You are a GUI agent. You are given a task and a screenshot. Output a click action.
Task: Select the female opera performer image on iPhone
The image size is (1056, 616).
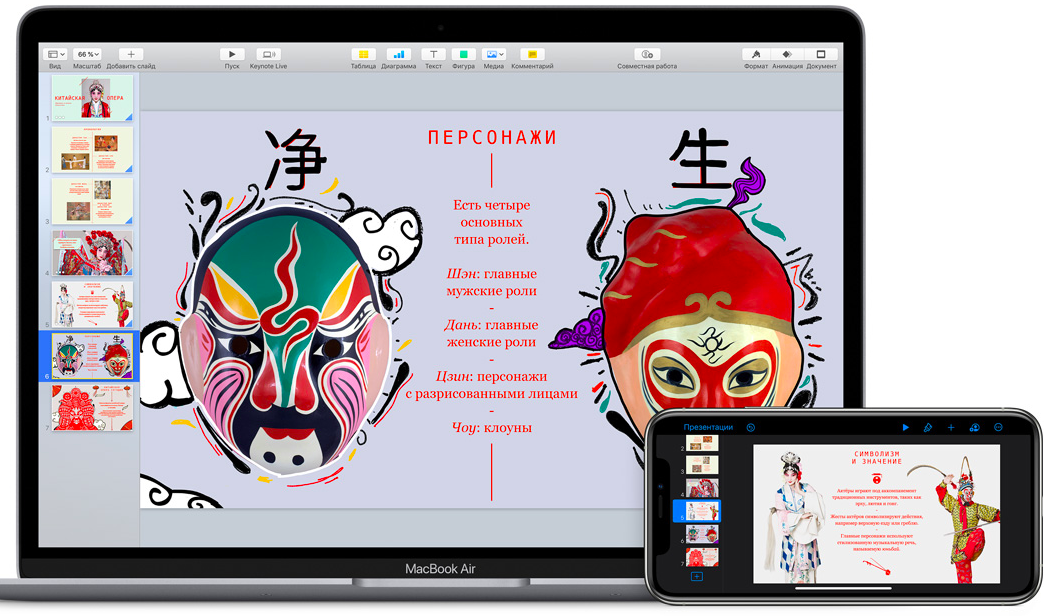[797, 517]
